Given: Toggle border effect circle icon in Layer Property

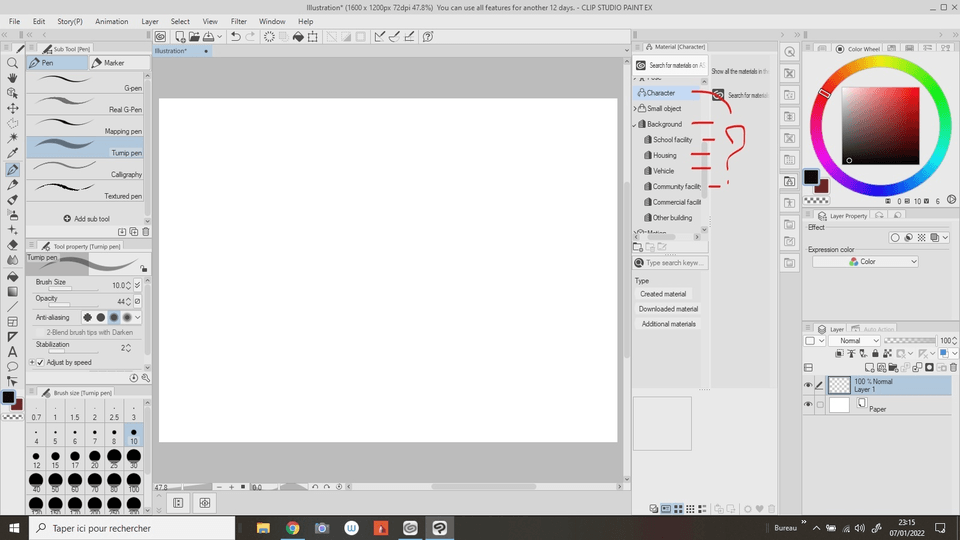Looking at the screenshot, I should 895,238.
